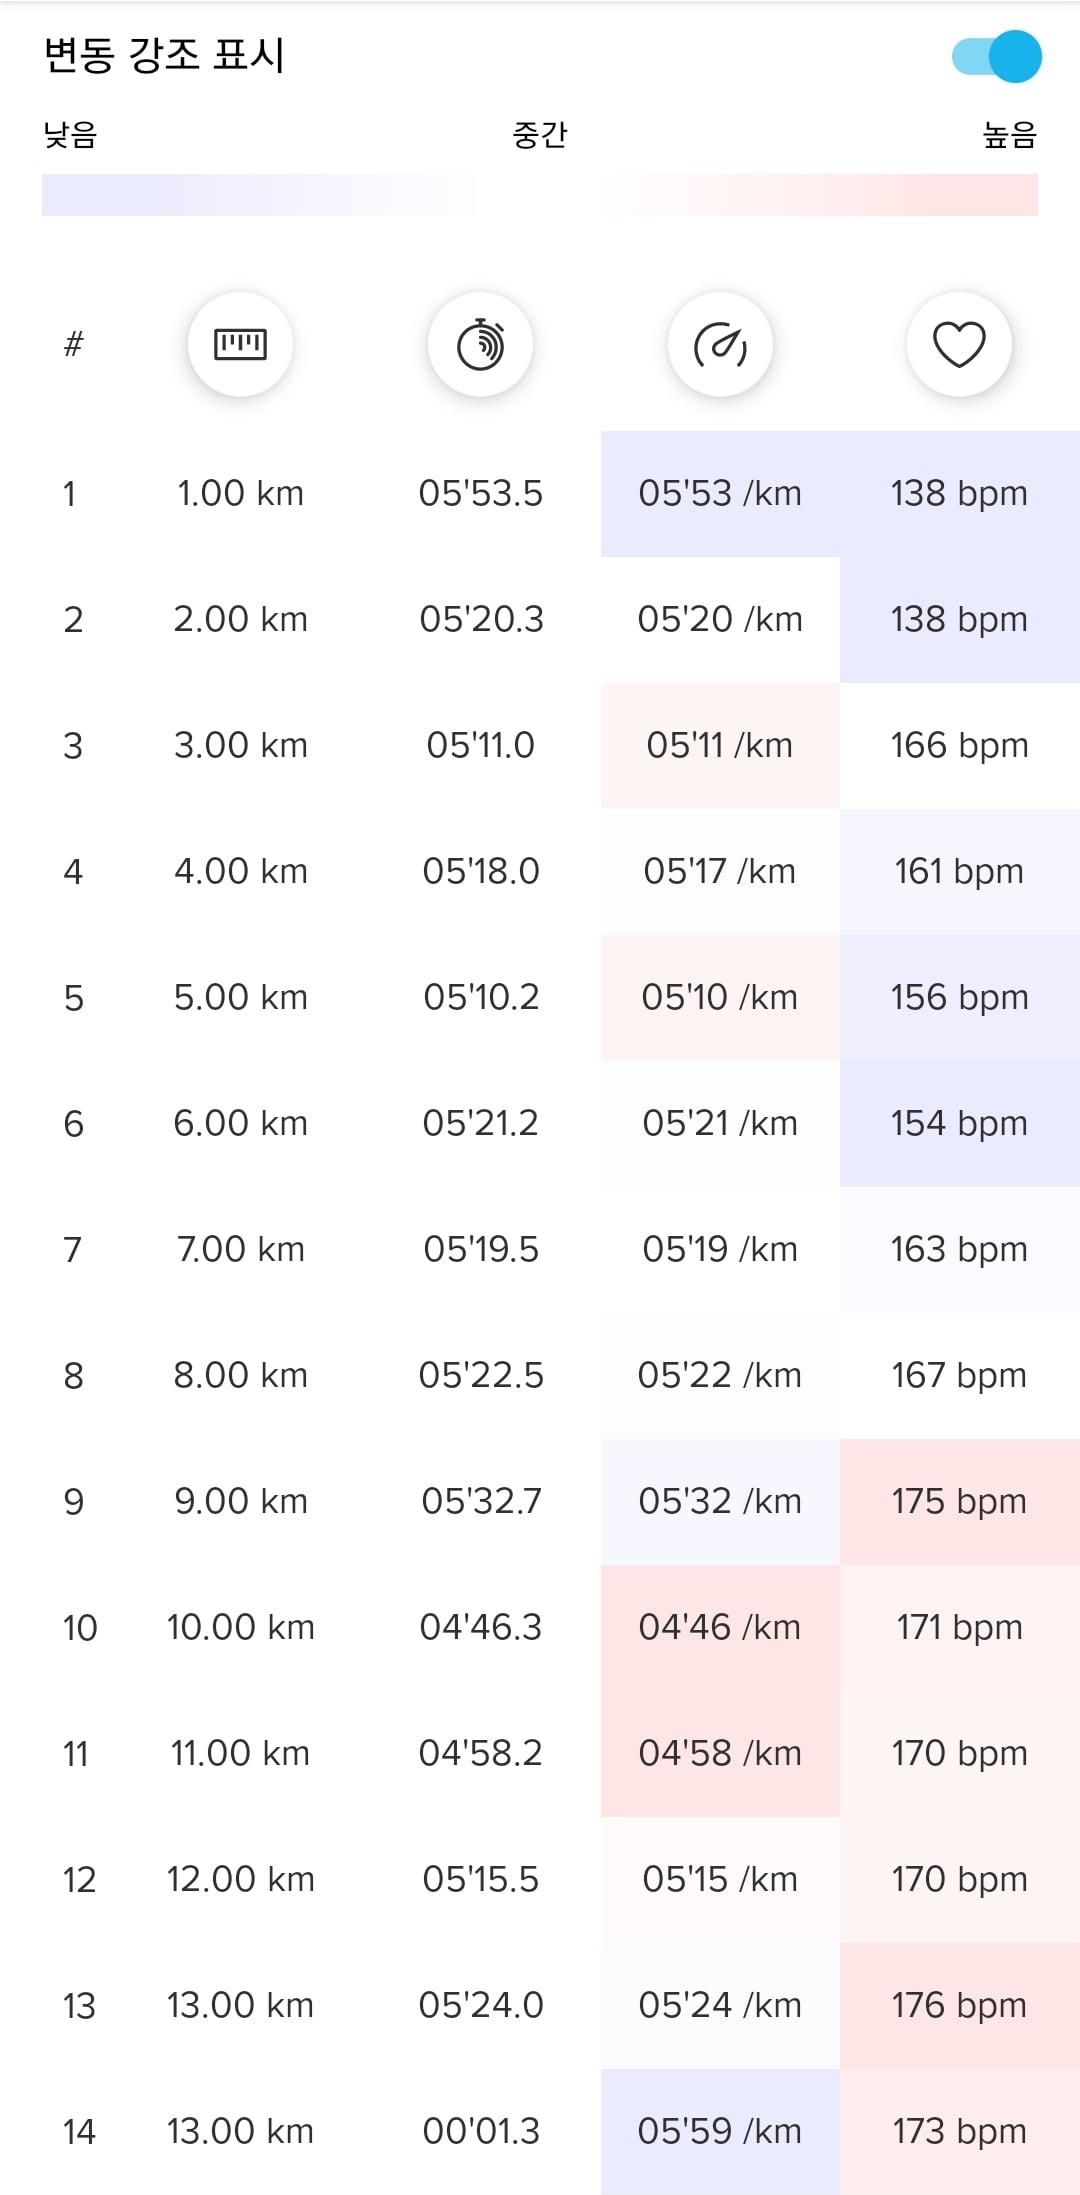Tap the # lap number column header
Image resolution: width=1080 pixels, height=2195 pixels.
click(73, 345)
